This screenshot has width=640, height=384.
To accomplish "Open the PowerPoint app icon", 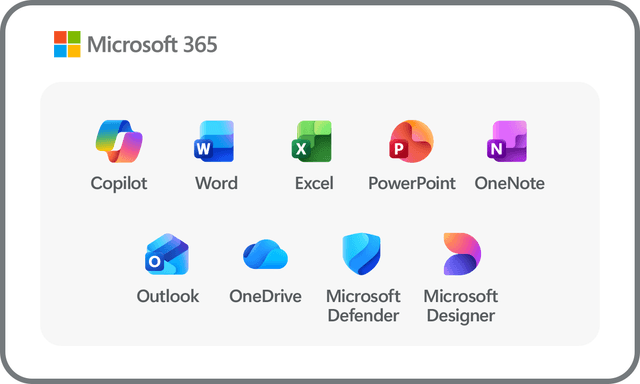I will (x=411, y=141).
